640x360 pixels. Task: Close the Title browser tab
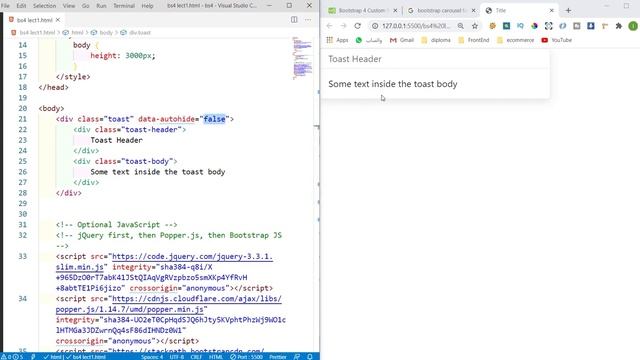pos(552,11)
